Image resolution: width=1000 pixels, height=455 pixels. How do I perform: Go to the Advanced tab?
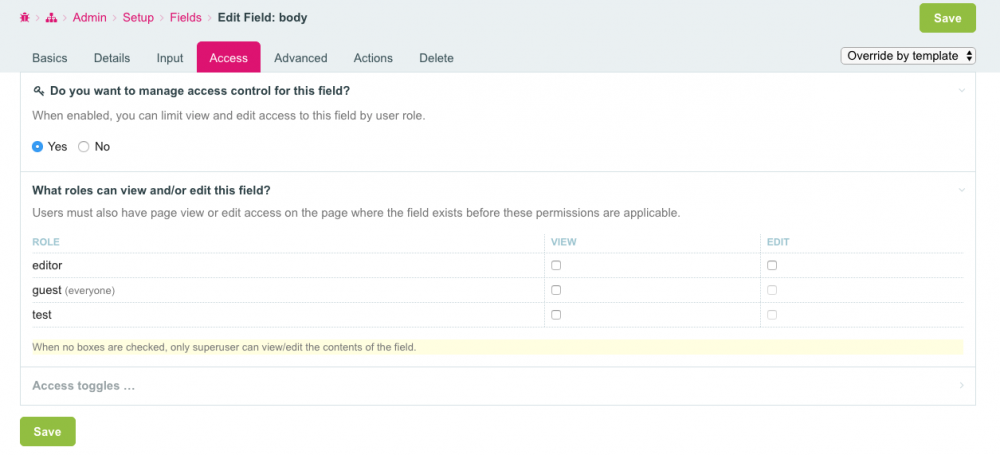click(x=301, y=58)
